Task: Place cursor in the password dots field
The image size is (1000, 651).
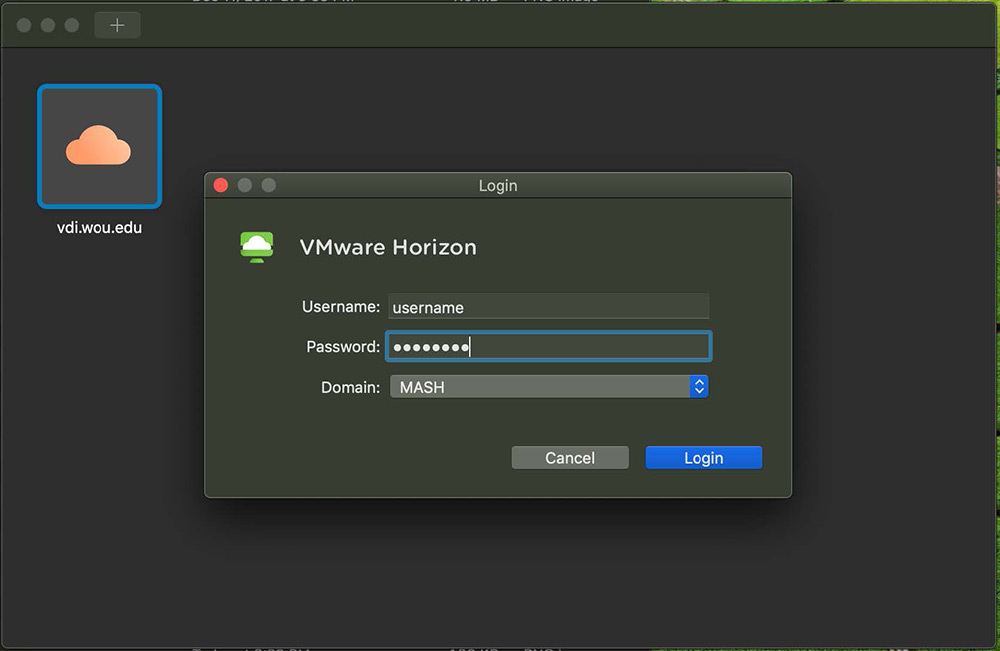Action: (x=548, y=346)
